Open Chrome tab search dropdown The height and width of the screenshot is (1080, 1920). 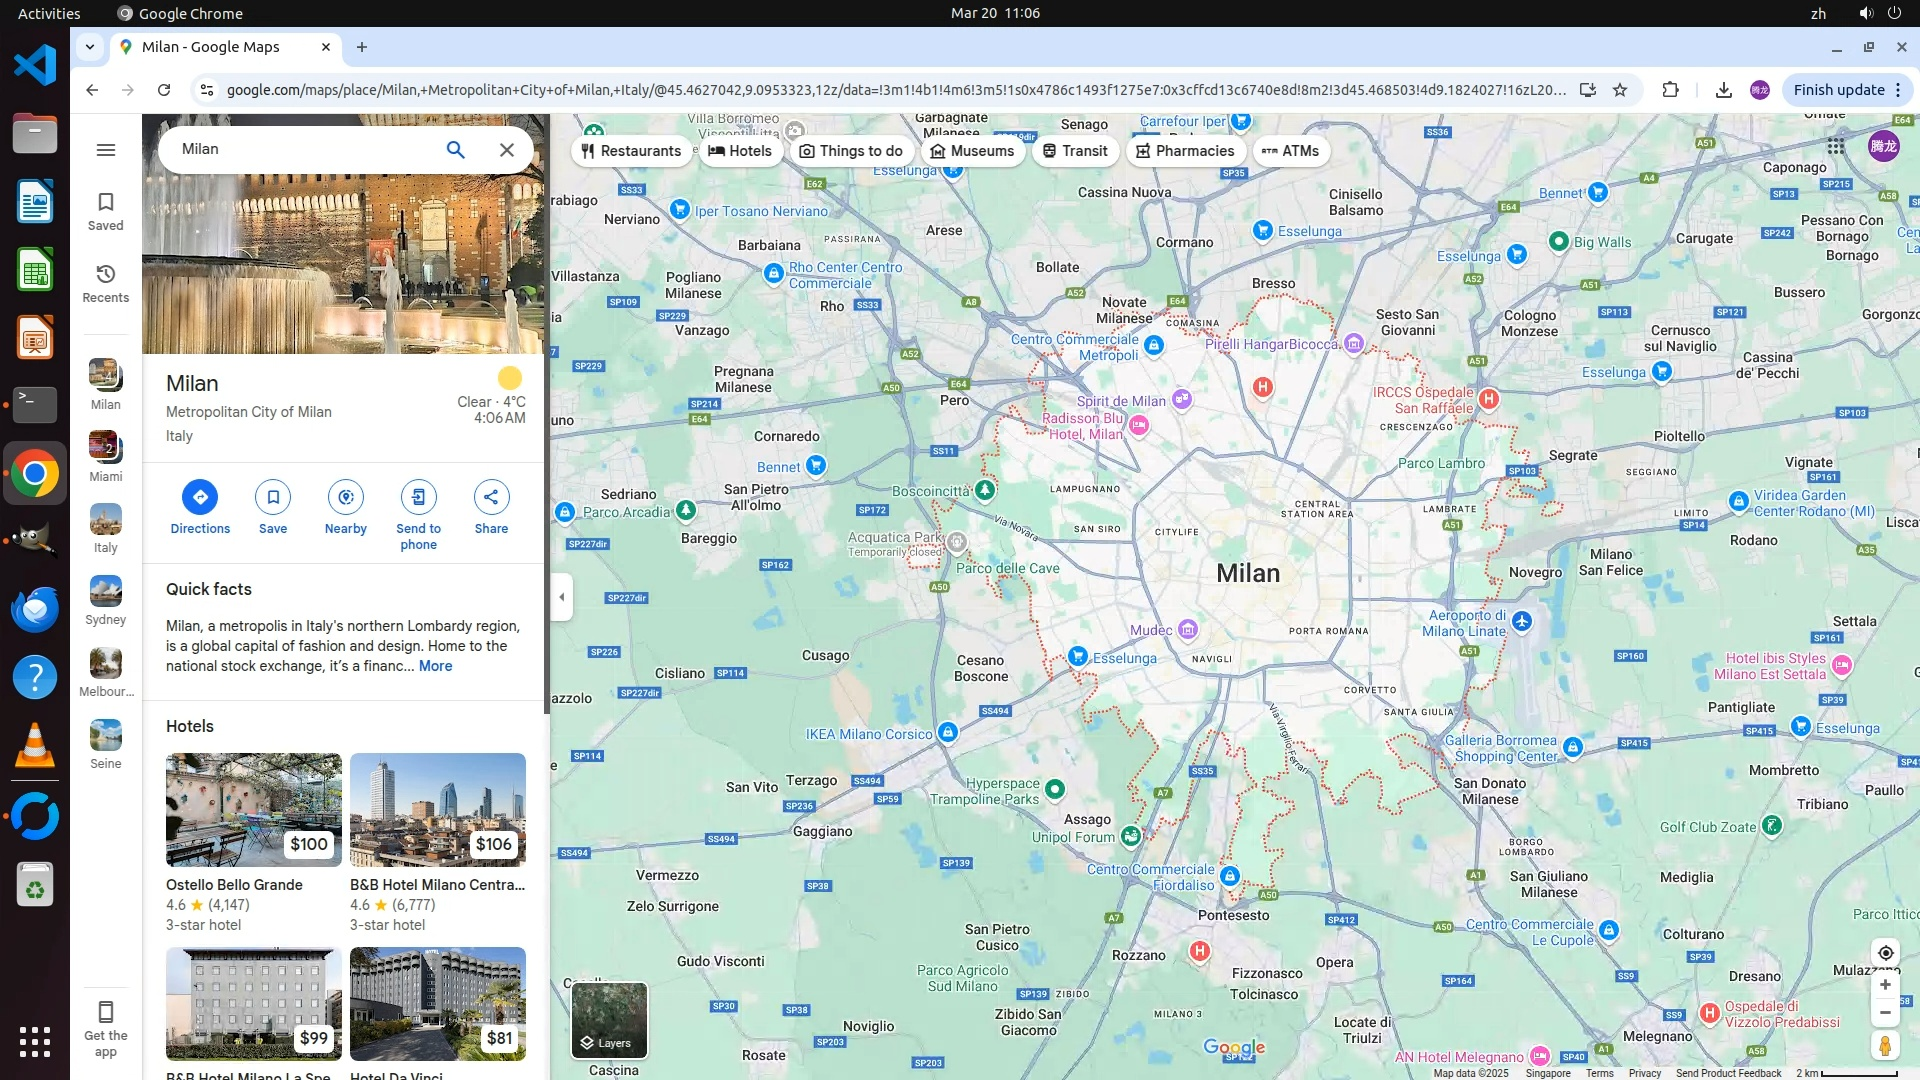pyautogui.click(x=90, y=46)
